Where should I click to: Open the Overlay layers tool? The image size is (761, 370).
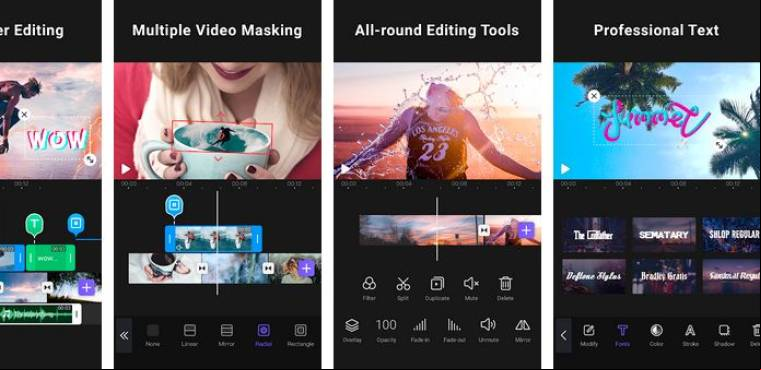[x=352, y=325]
